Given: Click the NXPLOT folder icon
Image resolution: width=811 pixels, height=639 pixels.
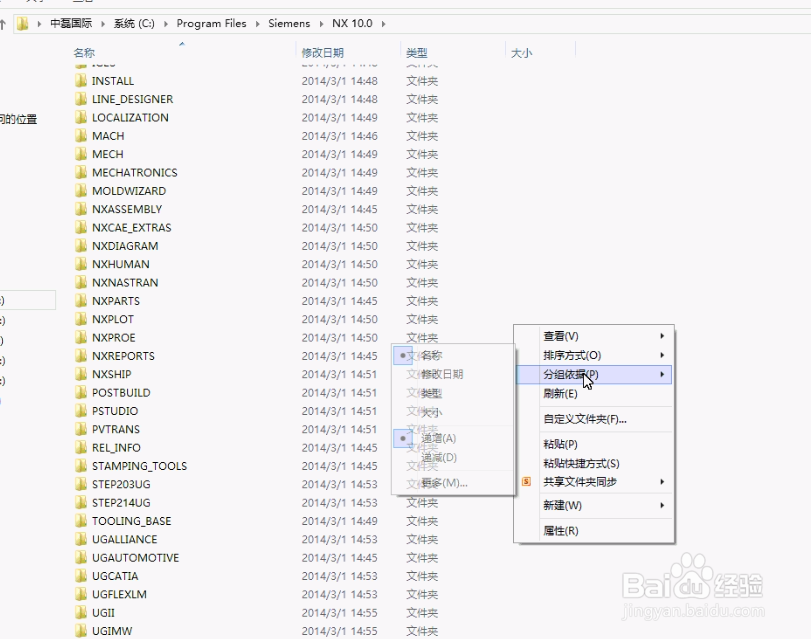Looking at the screenshot, I should [81, 319].
